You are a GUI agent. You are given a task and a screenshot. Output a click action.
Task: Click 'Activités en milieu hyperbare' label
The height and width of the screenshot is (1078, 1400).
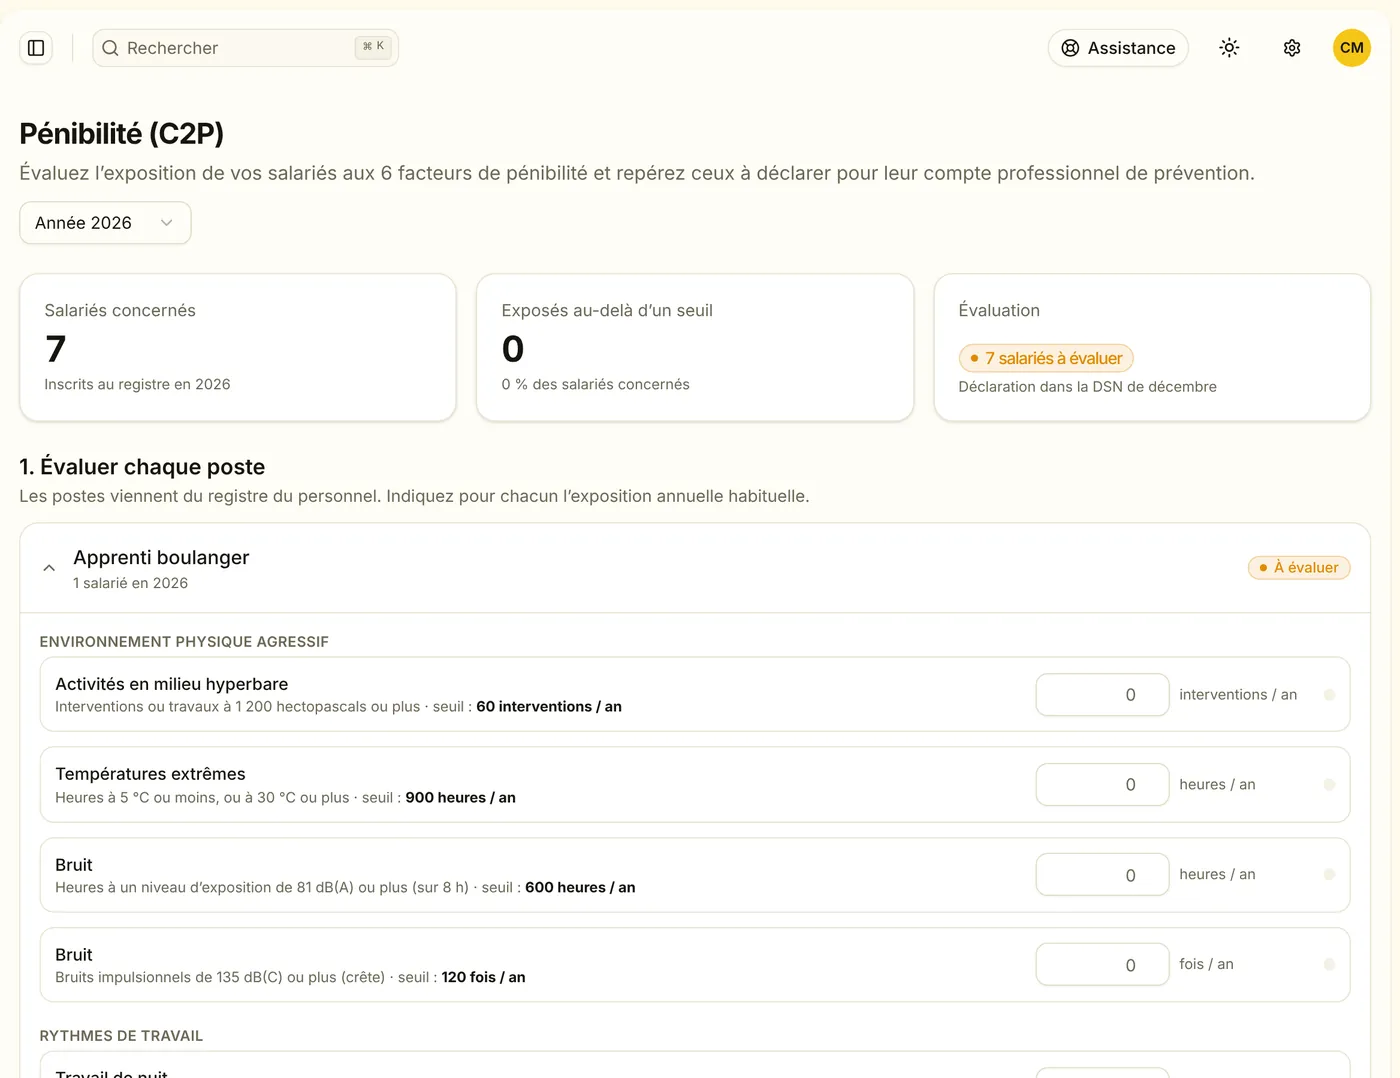click(x=172, y=684)
